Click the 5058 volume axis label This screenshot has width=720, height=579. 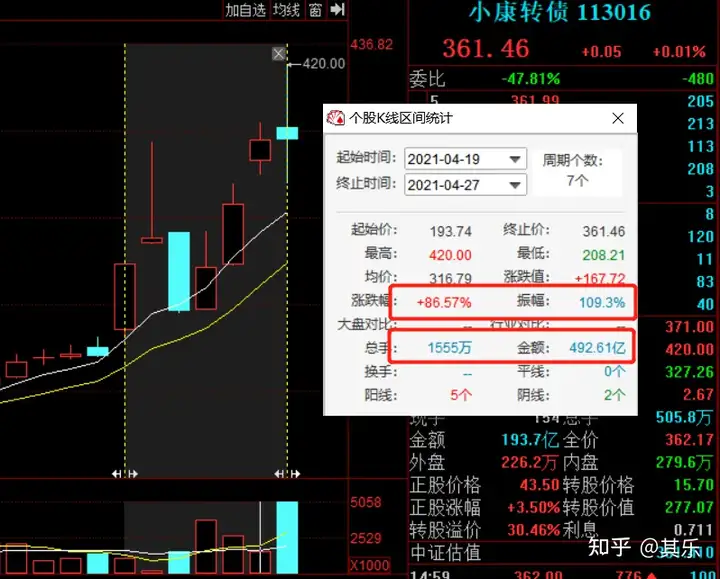[x=366, y=502]
